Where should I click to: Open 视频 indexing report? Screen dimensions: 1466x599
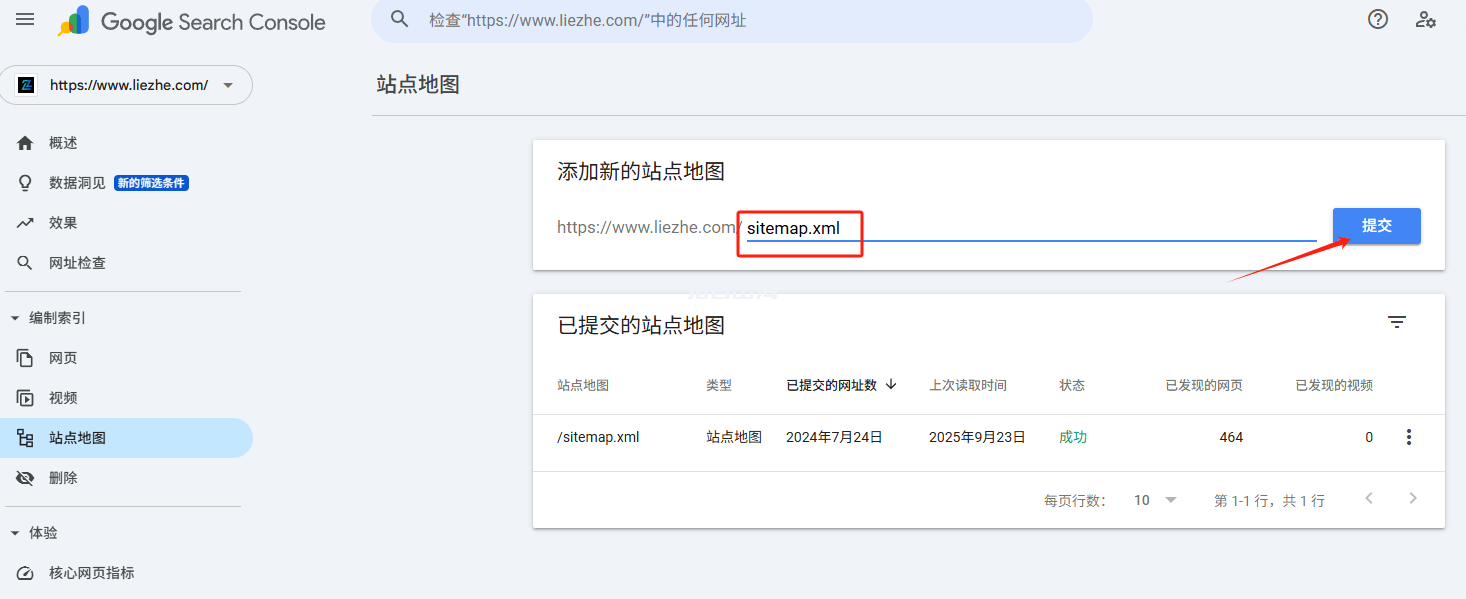pyautogui.click(x=126, y=398)
